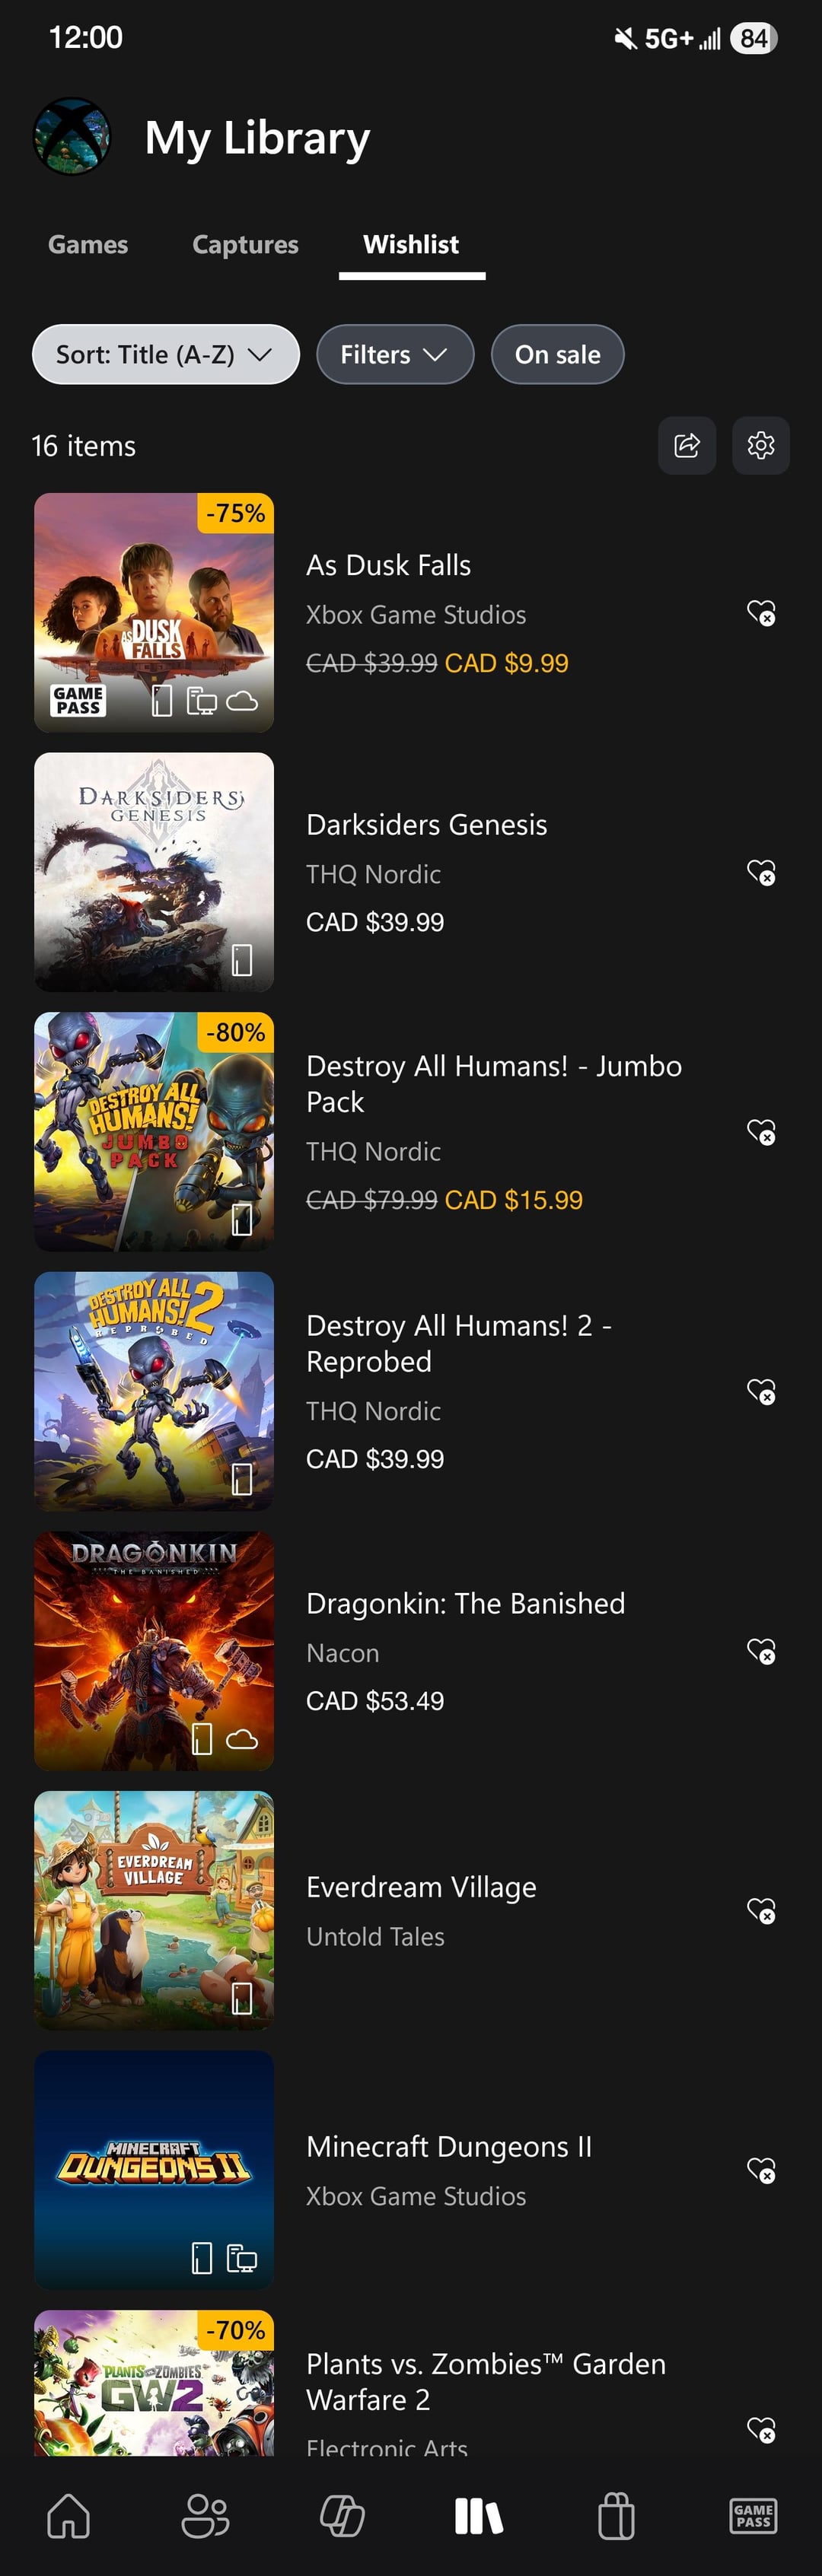
Task: Open Minecraft Dungeons II title link
Action: pyautogui.click(x=449, y=2146)
